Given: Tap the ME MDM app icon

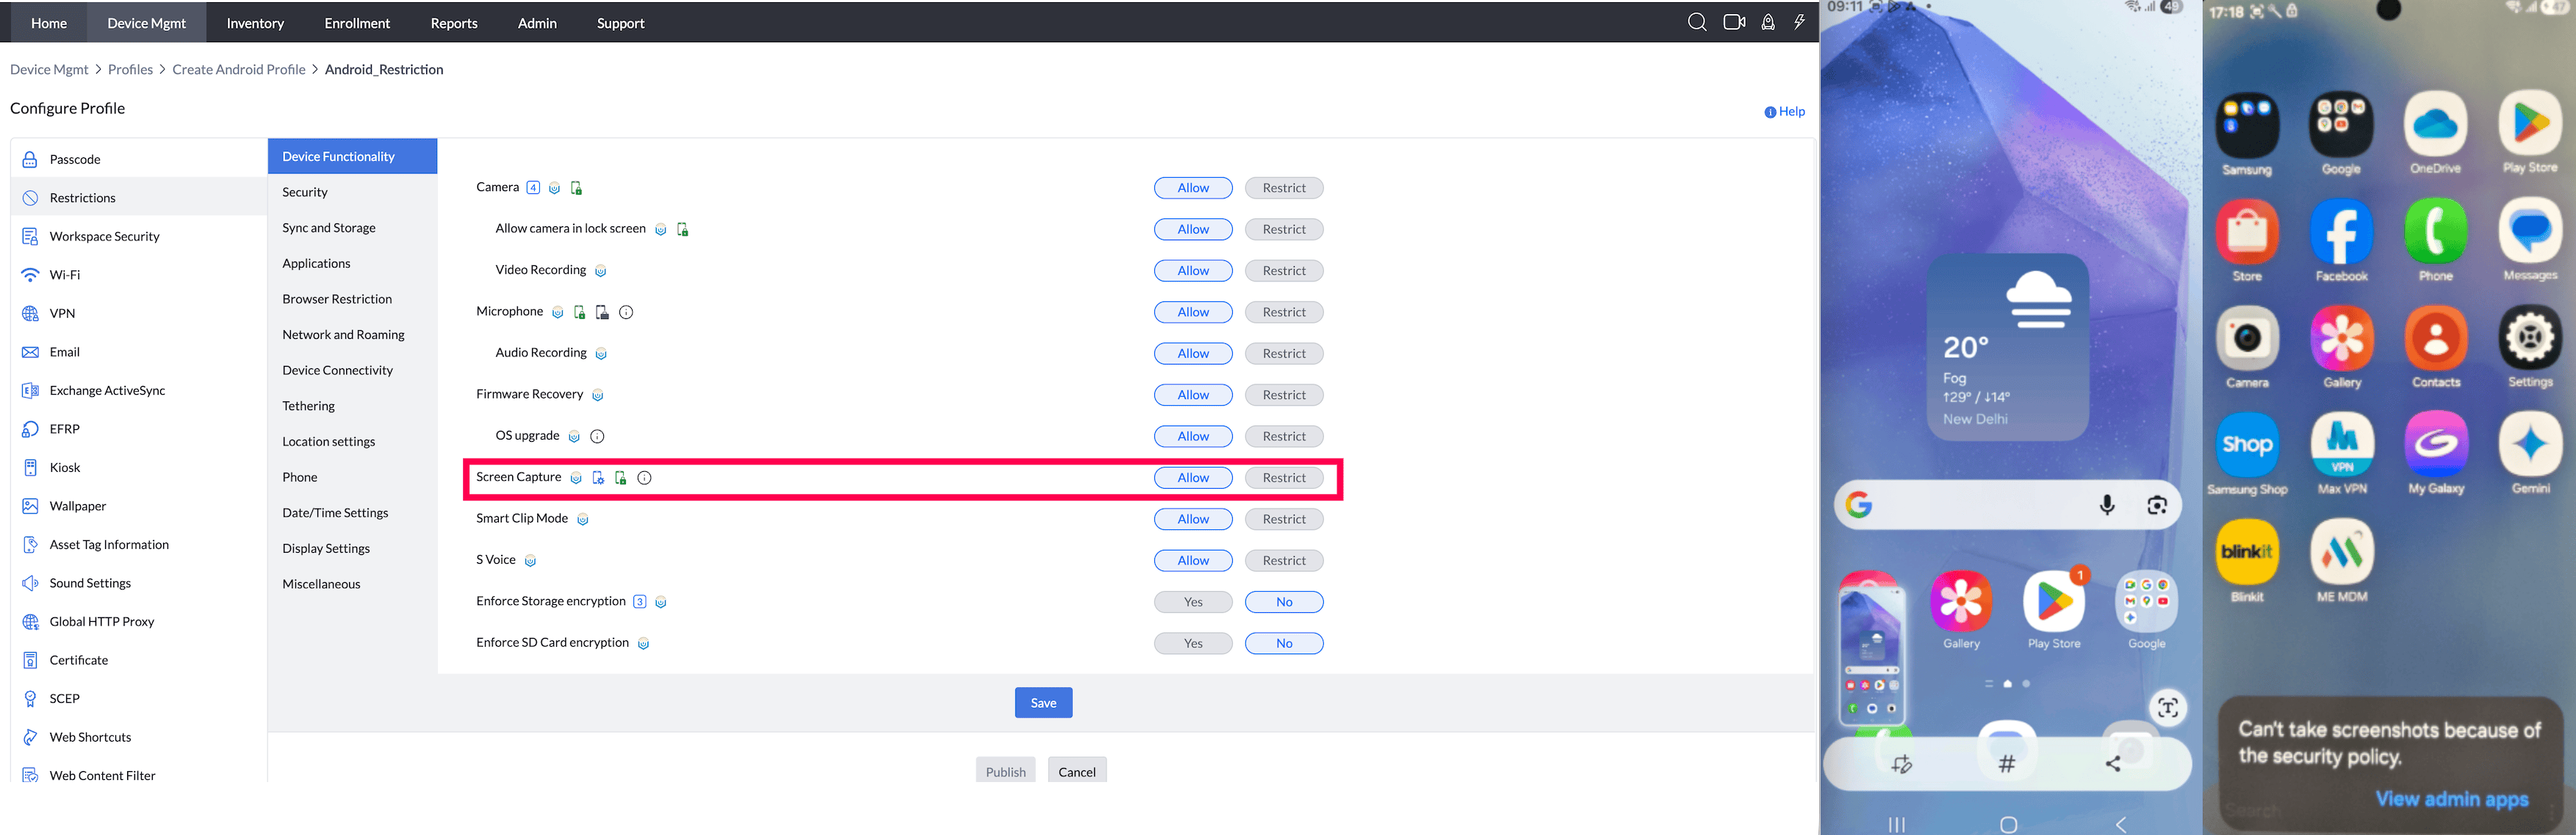Looking at the screenshot, I should point(2341,552).
